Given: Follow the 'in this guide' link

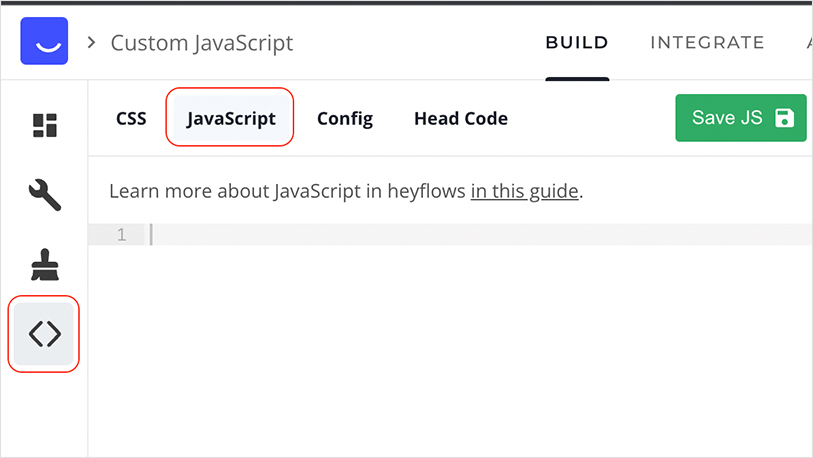Looking at the screenshot, I should (524, 191).
